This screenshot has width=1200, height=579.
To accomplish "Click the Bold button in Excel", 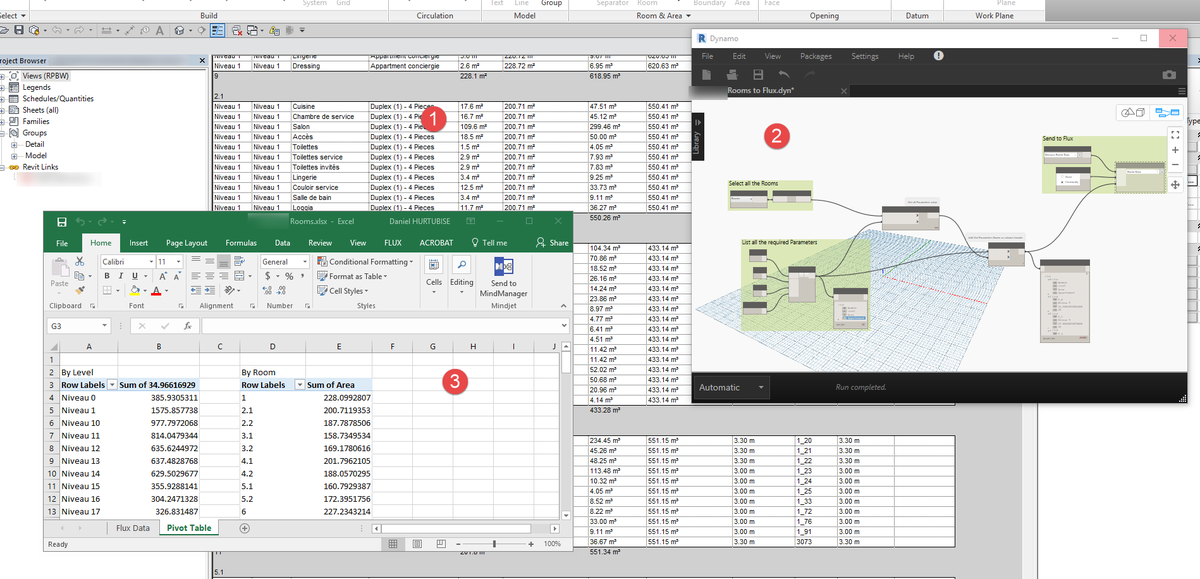I will (x=106, y=276).
